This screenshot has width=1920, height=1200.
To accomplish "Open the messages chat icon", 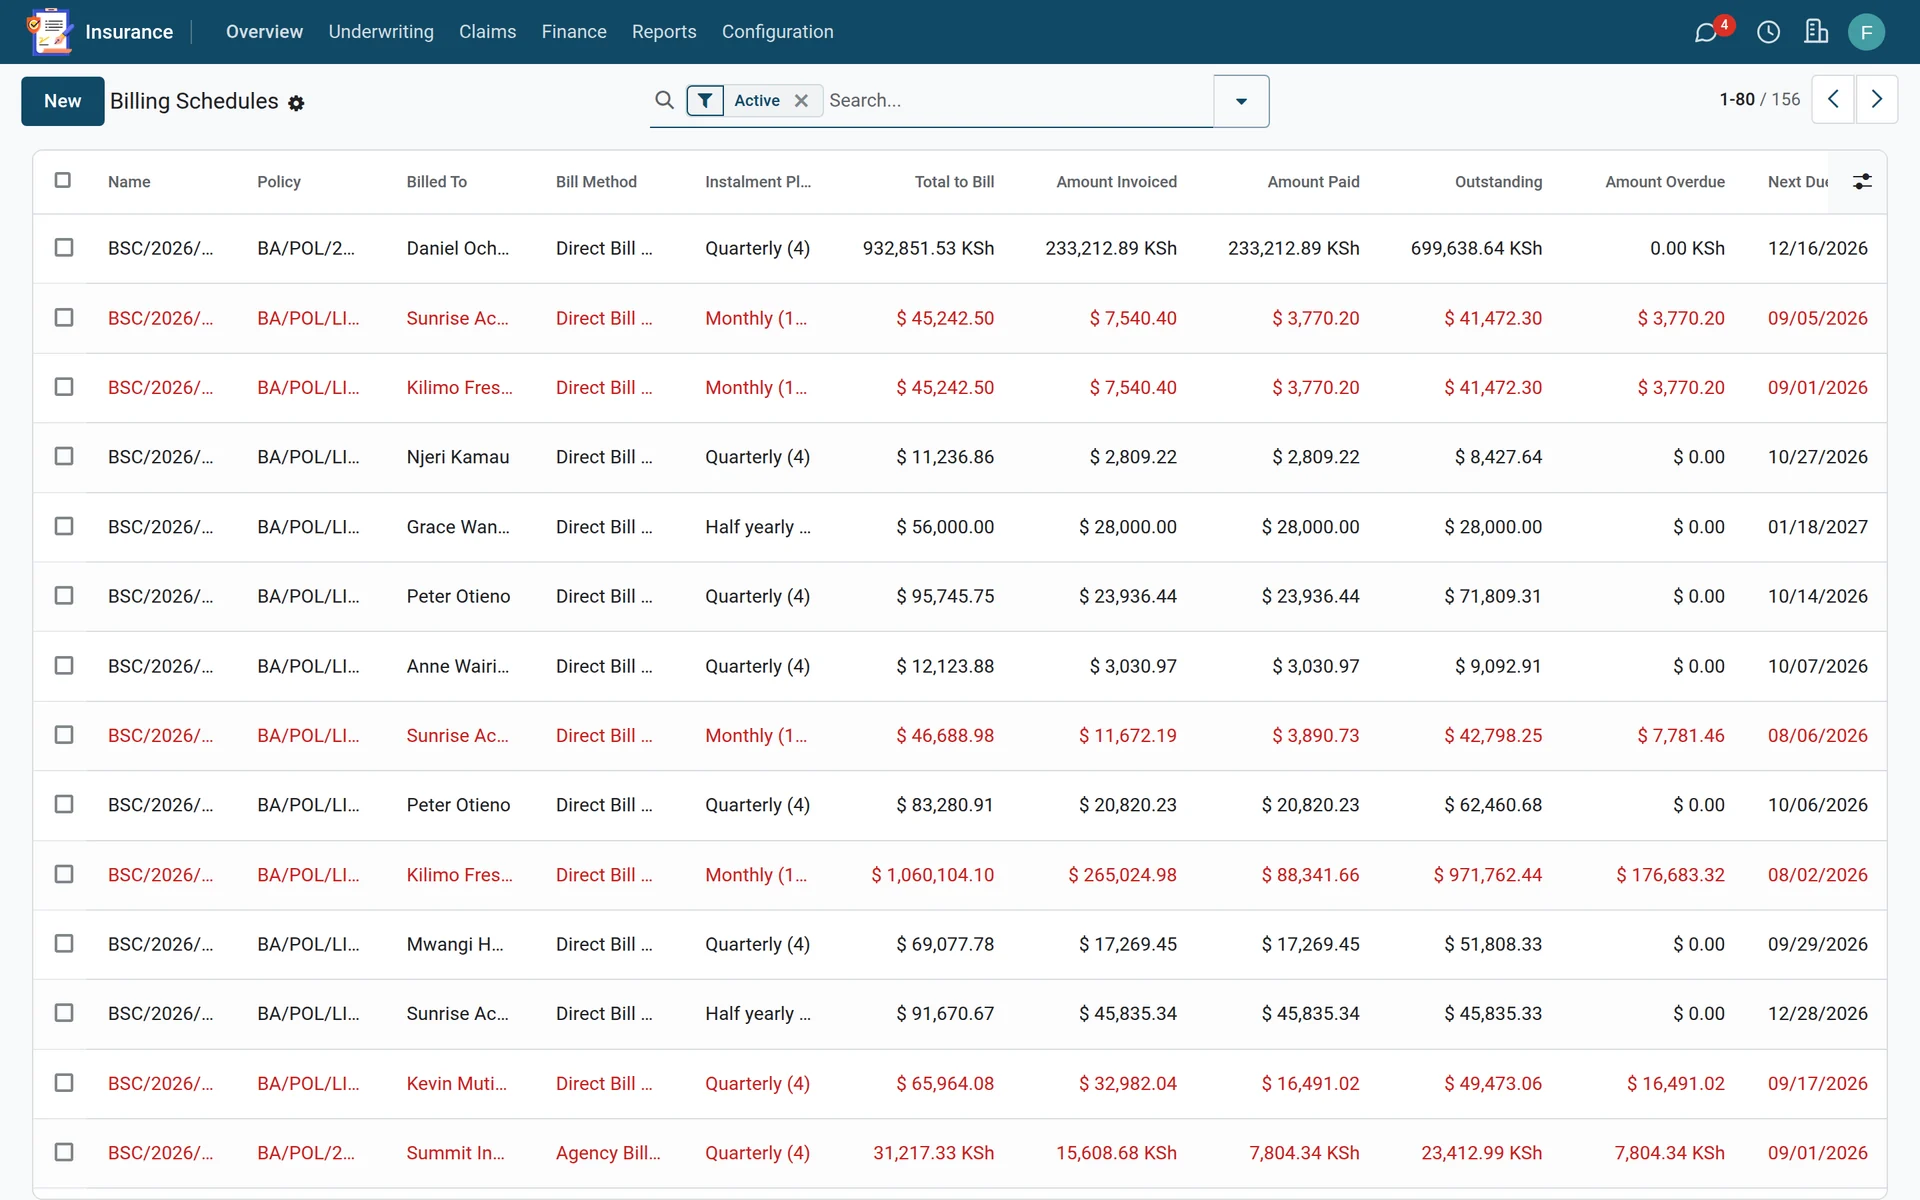I will coord(1706,32).
